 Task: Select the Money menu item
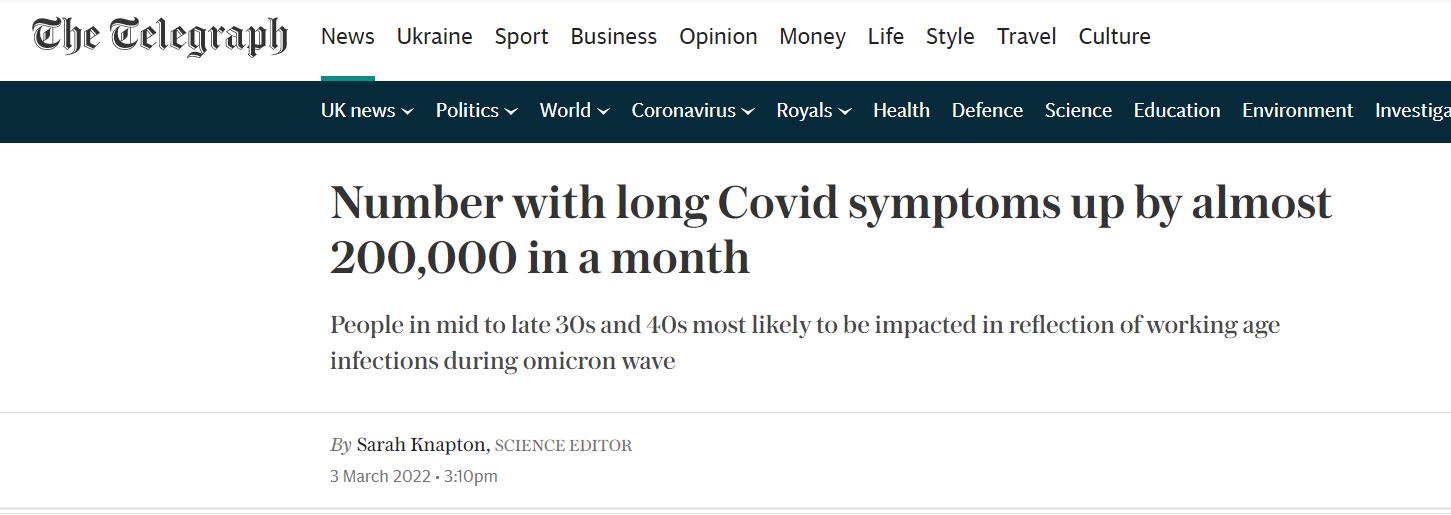(812, 37)
